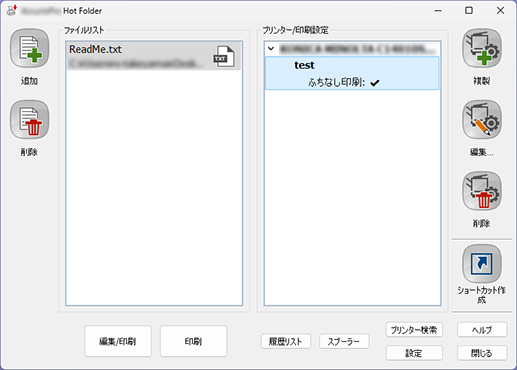Click the create shortcut icon (ショートカット作成)

click(482, 264)
